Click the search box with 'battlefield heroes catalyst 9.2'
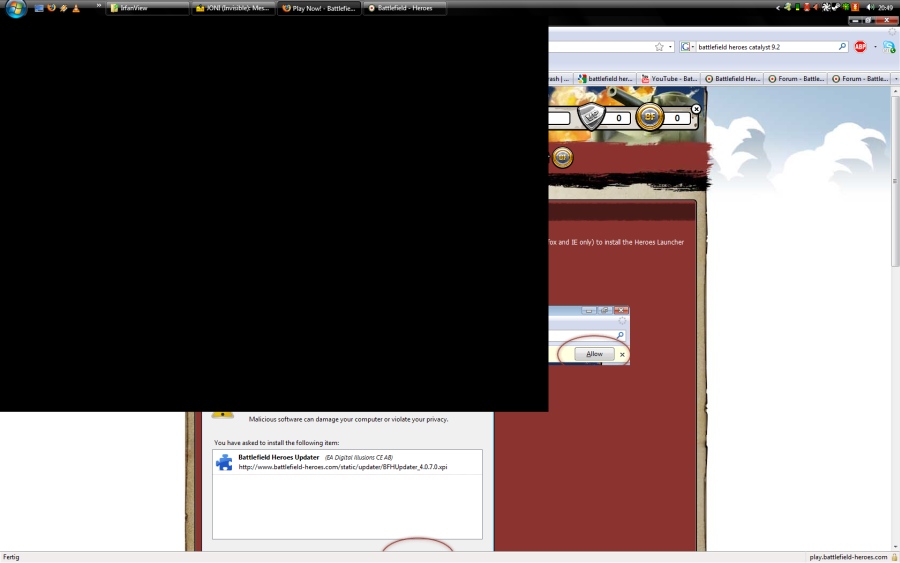Image resolution: width=900 pixels, height=563 pixels. pyautogui.click(x=766, y=47)
